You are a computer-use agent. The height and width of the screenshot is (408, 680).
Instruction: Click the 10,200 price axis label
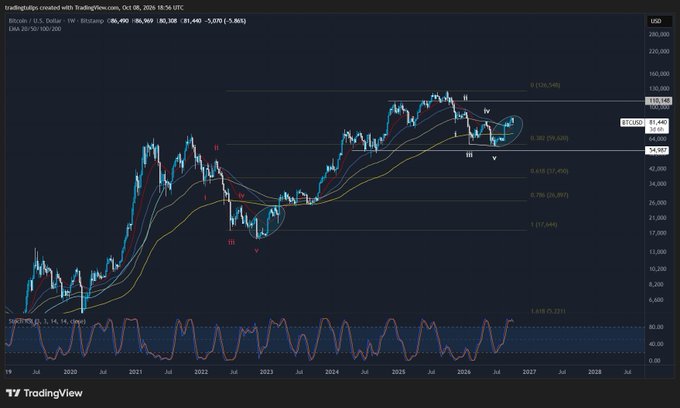(658, 269)
